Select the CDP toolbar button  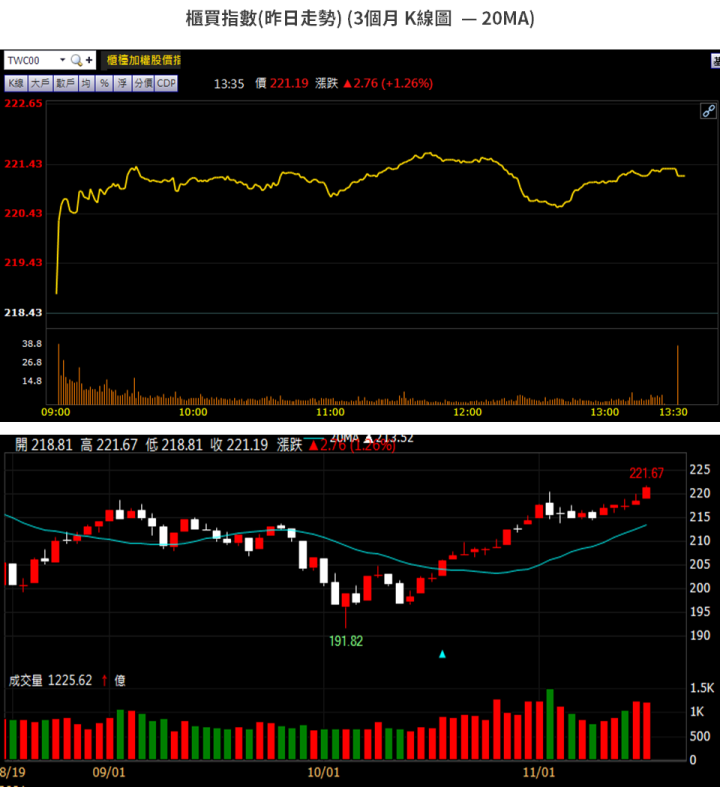pyautogui.click(x=166, y=83)
